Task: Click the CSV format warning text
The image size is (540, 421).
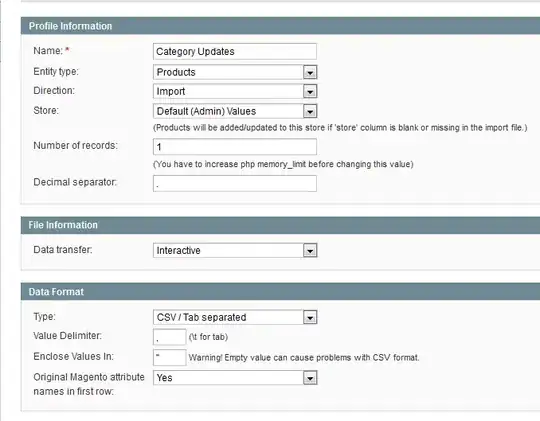Action: [304, 358]
